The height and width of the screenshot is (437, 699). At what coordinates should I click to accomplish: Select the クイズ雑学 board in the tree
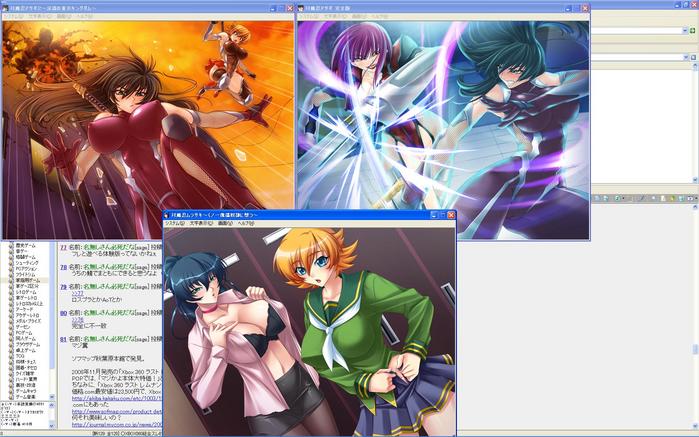point(25,373)
